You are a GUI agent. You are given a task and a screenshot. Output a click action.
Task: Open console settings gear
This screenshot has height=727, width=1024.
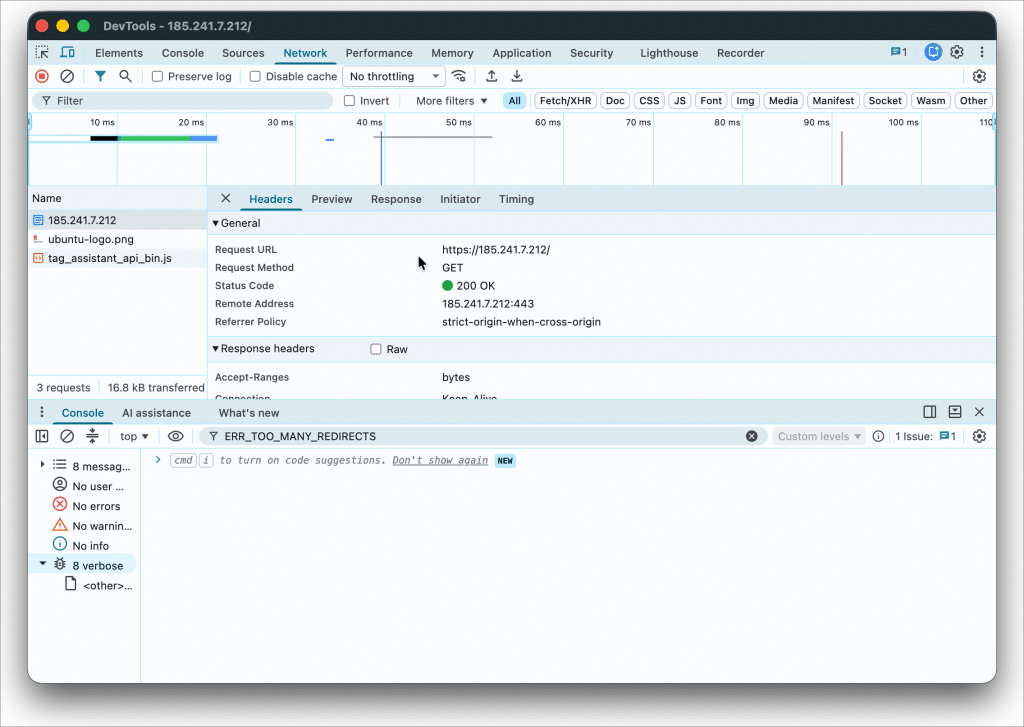coord(979,436)
